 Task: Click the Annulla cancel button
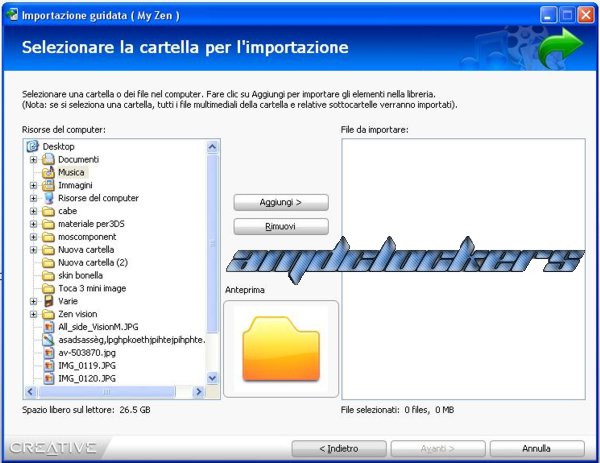(x=537, y=447)
